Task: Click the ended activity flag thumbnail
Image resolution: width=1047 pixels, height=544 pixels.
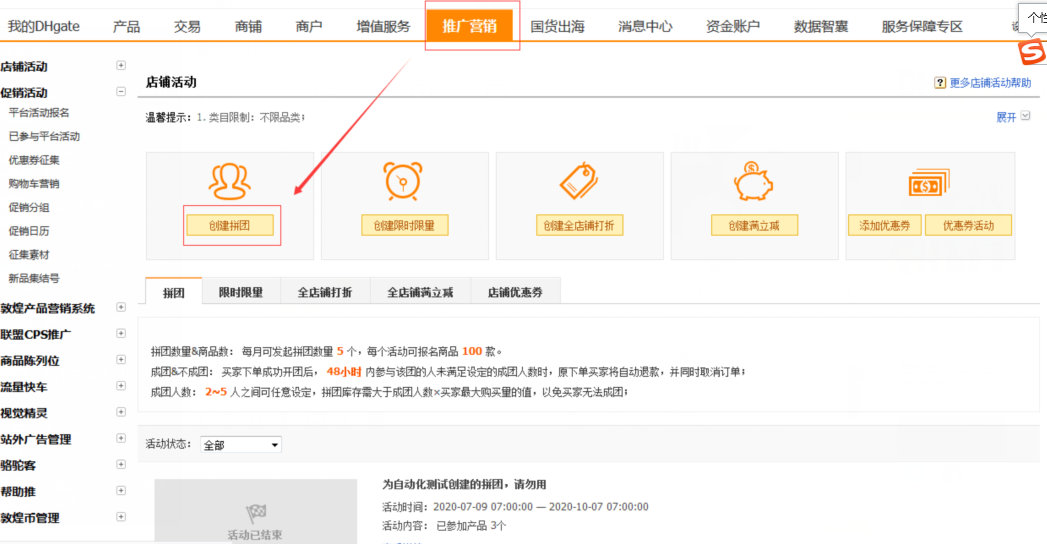Action: tap(255, 511)
